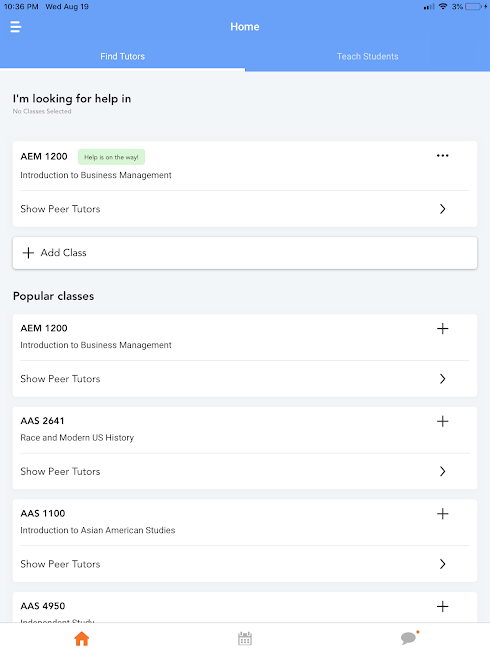
Task: Select the Find Tutors tab
Action: (123, 56)
